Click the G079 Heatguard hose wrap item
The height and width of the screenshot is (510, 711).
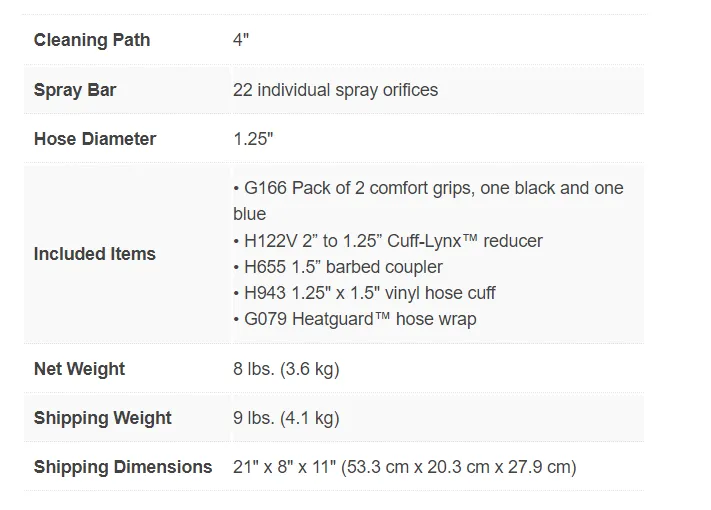[355, 319]
